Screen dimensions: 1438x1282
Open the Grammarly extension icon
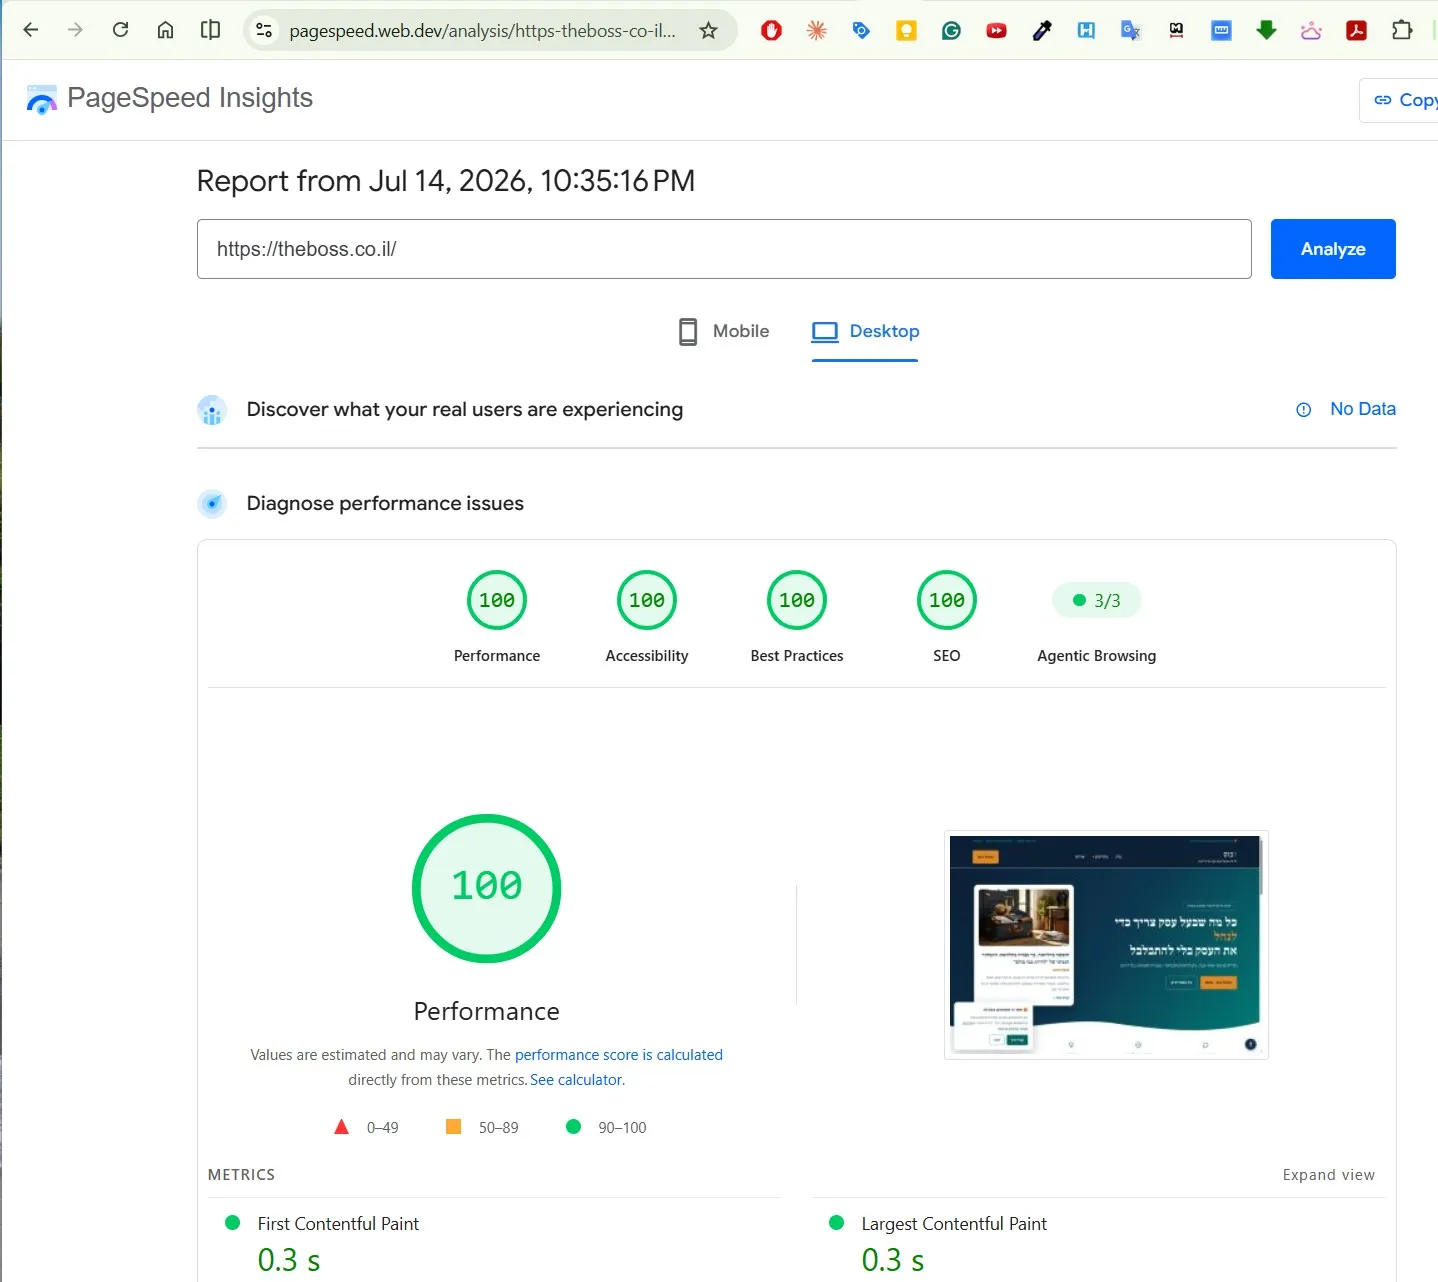pos(951,31)
